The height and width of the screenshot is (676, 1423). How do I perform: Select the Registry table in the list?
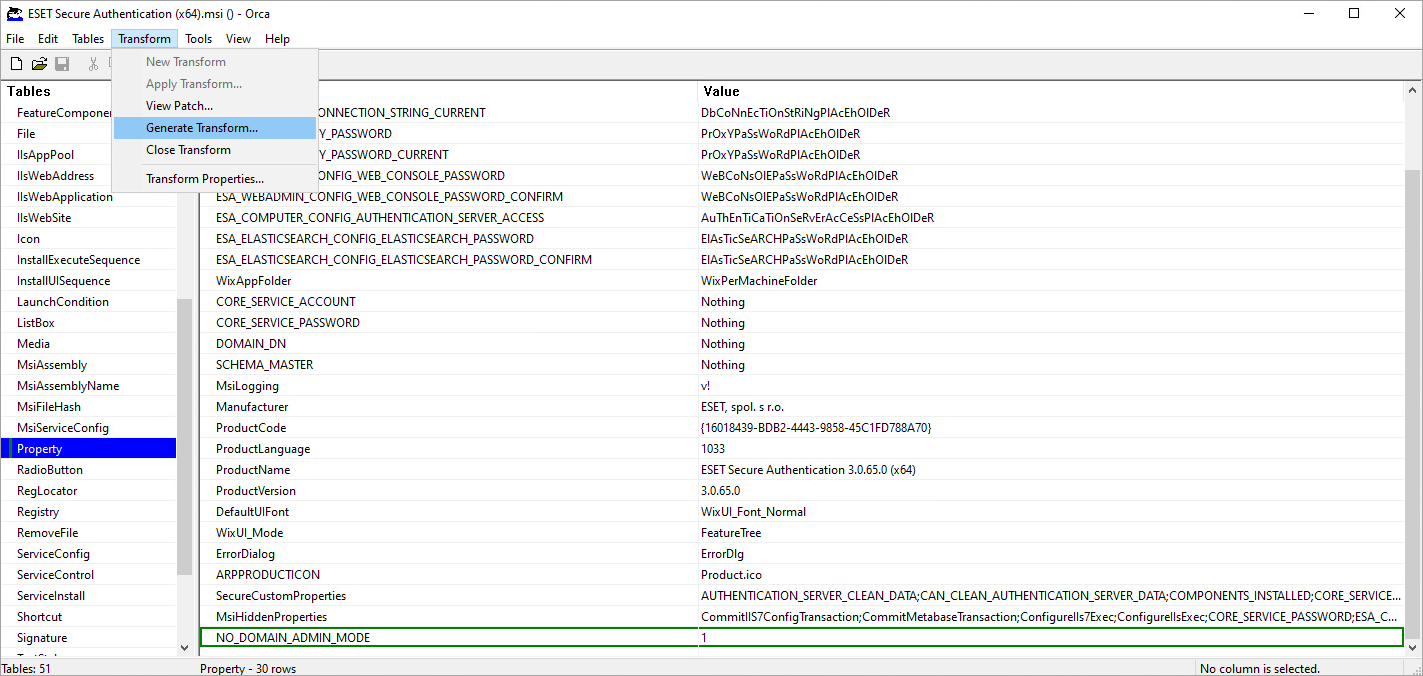click(38, 512)
